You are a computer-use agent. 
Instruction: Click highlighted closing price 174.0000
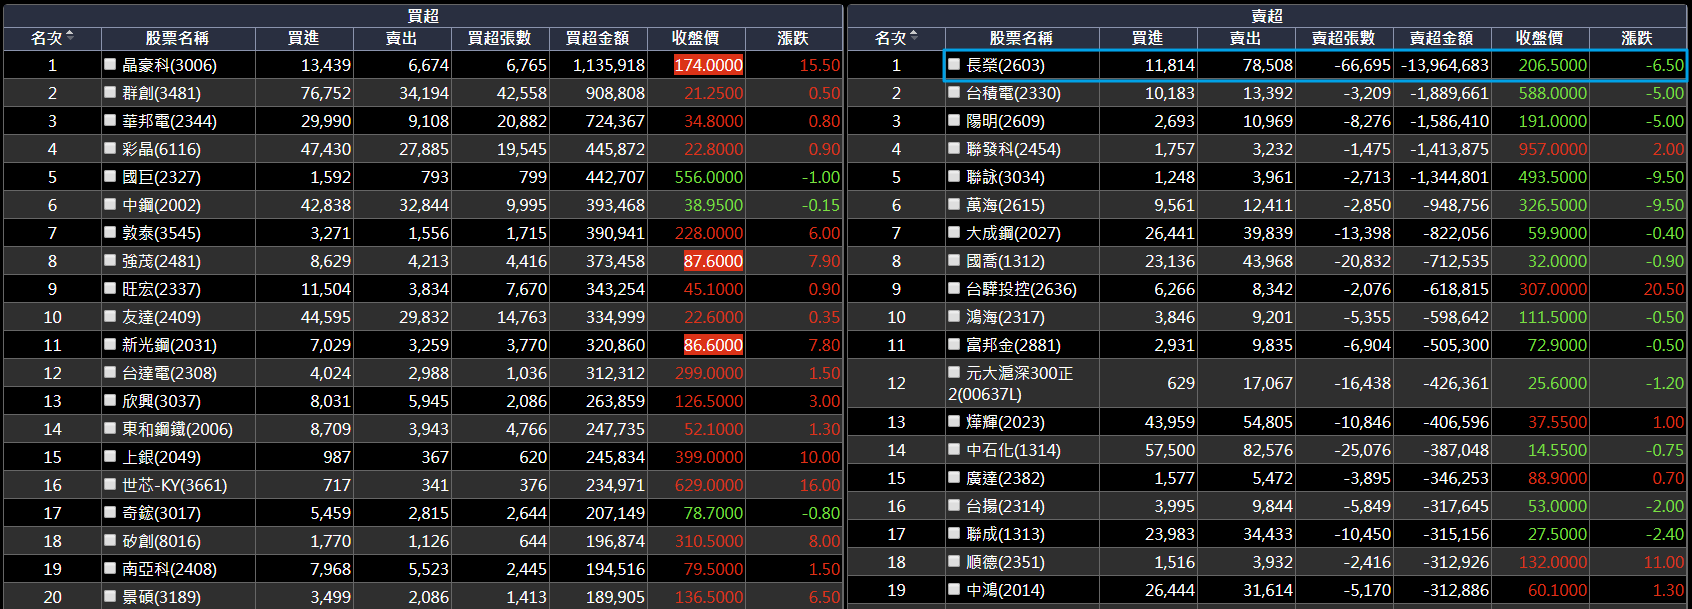[x=708, y=65]
